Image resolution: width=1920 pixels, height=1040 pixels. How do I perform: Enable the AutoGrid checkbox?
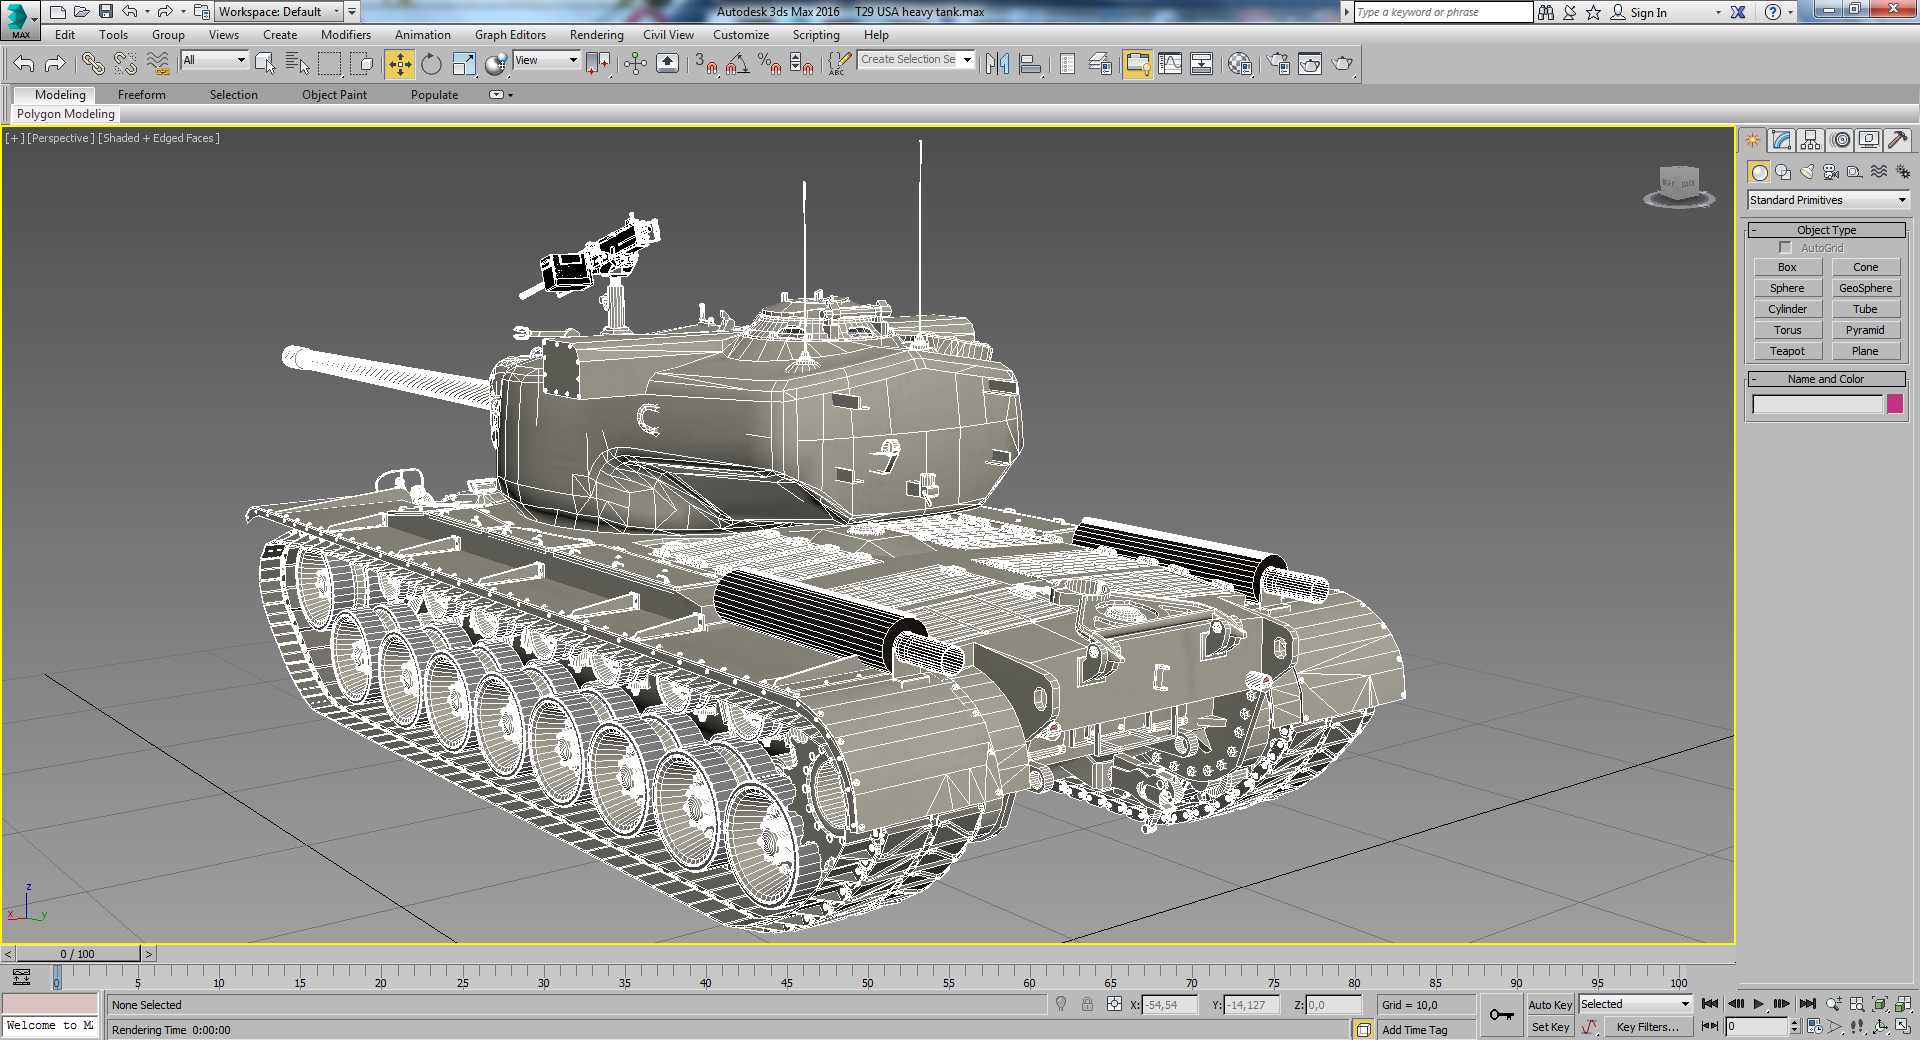coord(1785,247)
